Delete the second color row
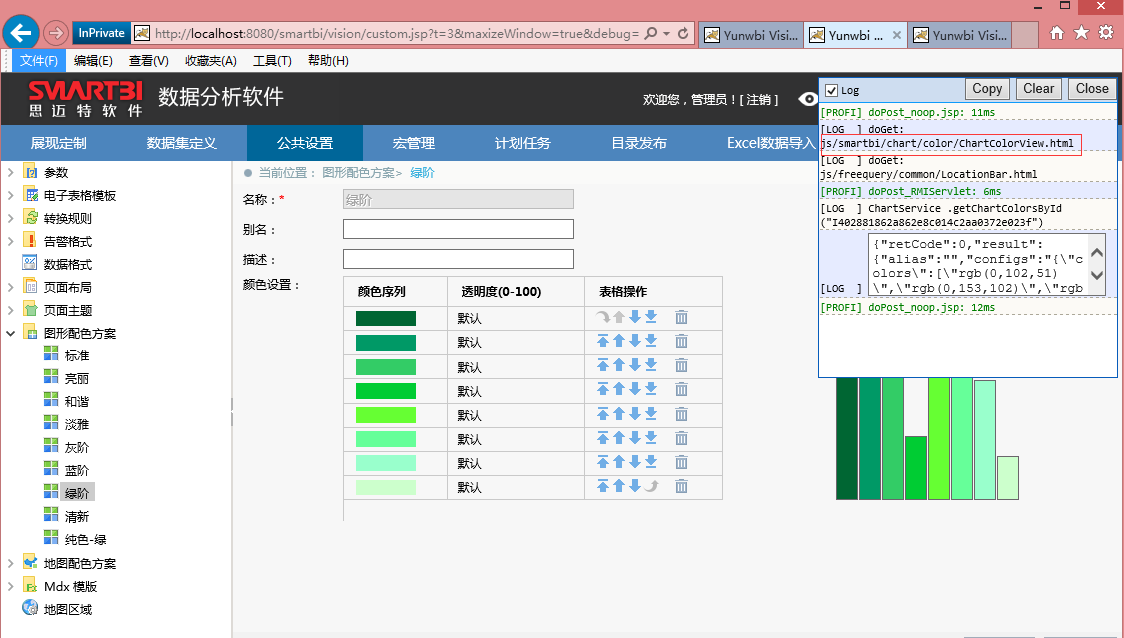The width and height of the screenshot is (1124, 638). [681, 341]
